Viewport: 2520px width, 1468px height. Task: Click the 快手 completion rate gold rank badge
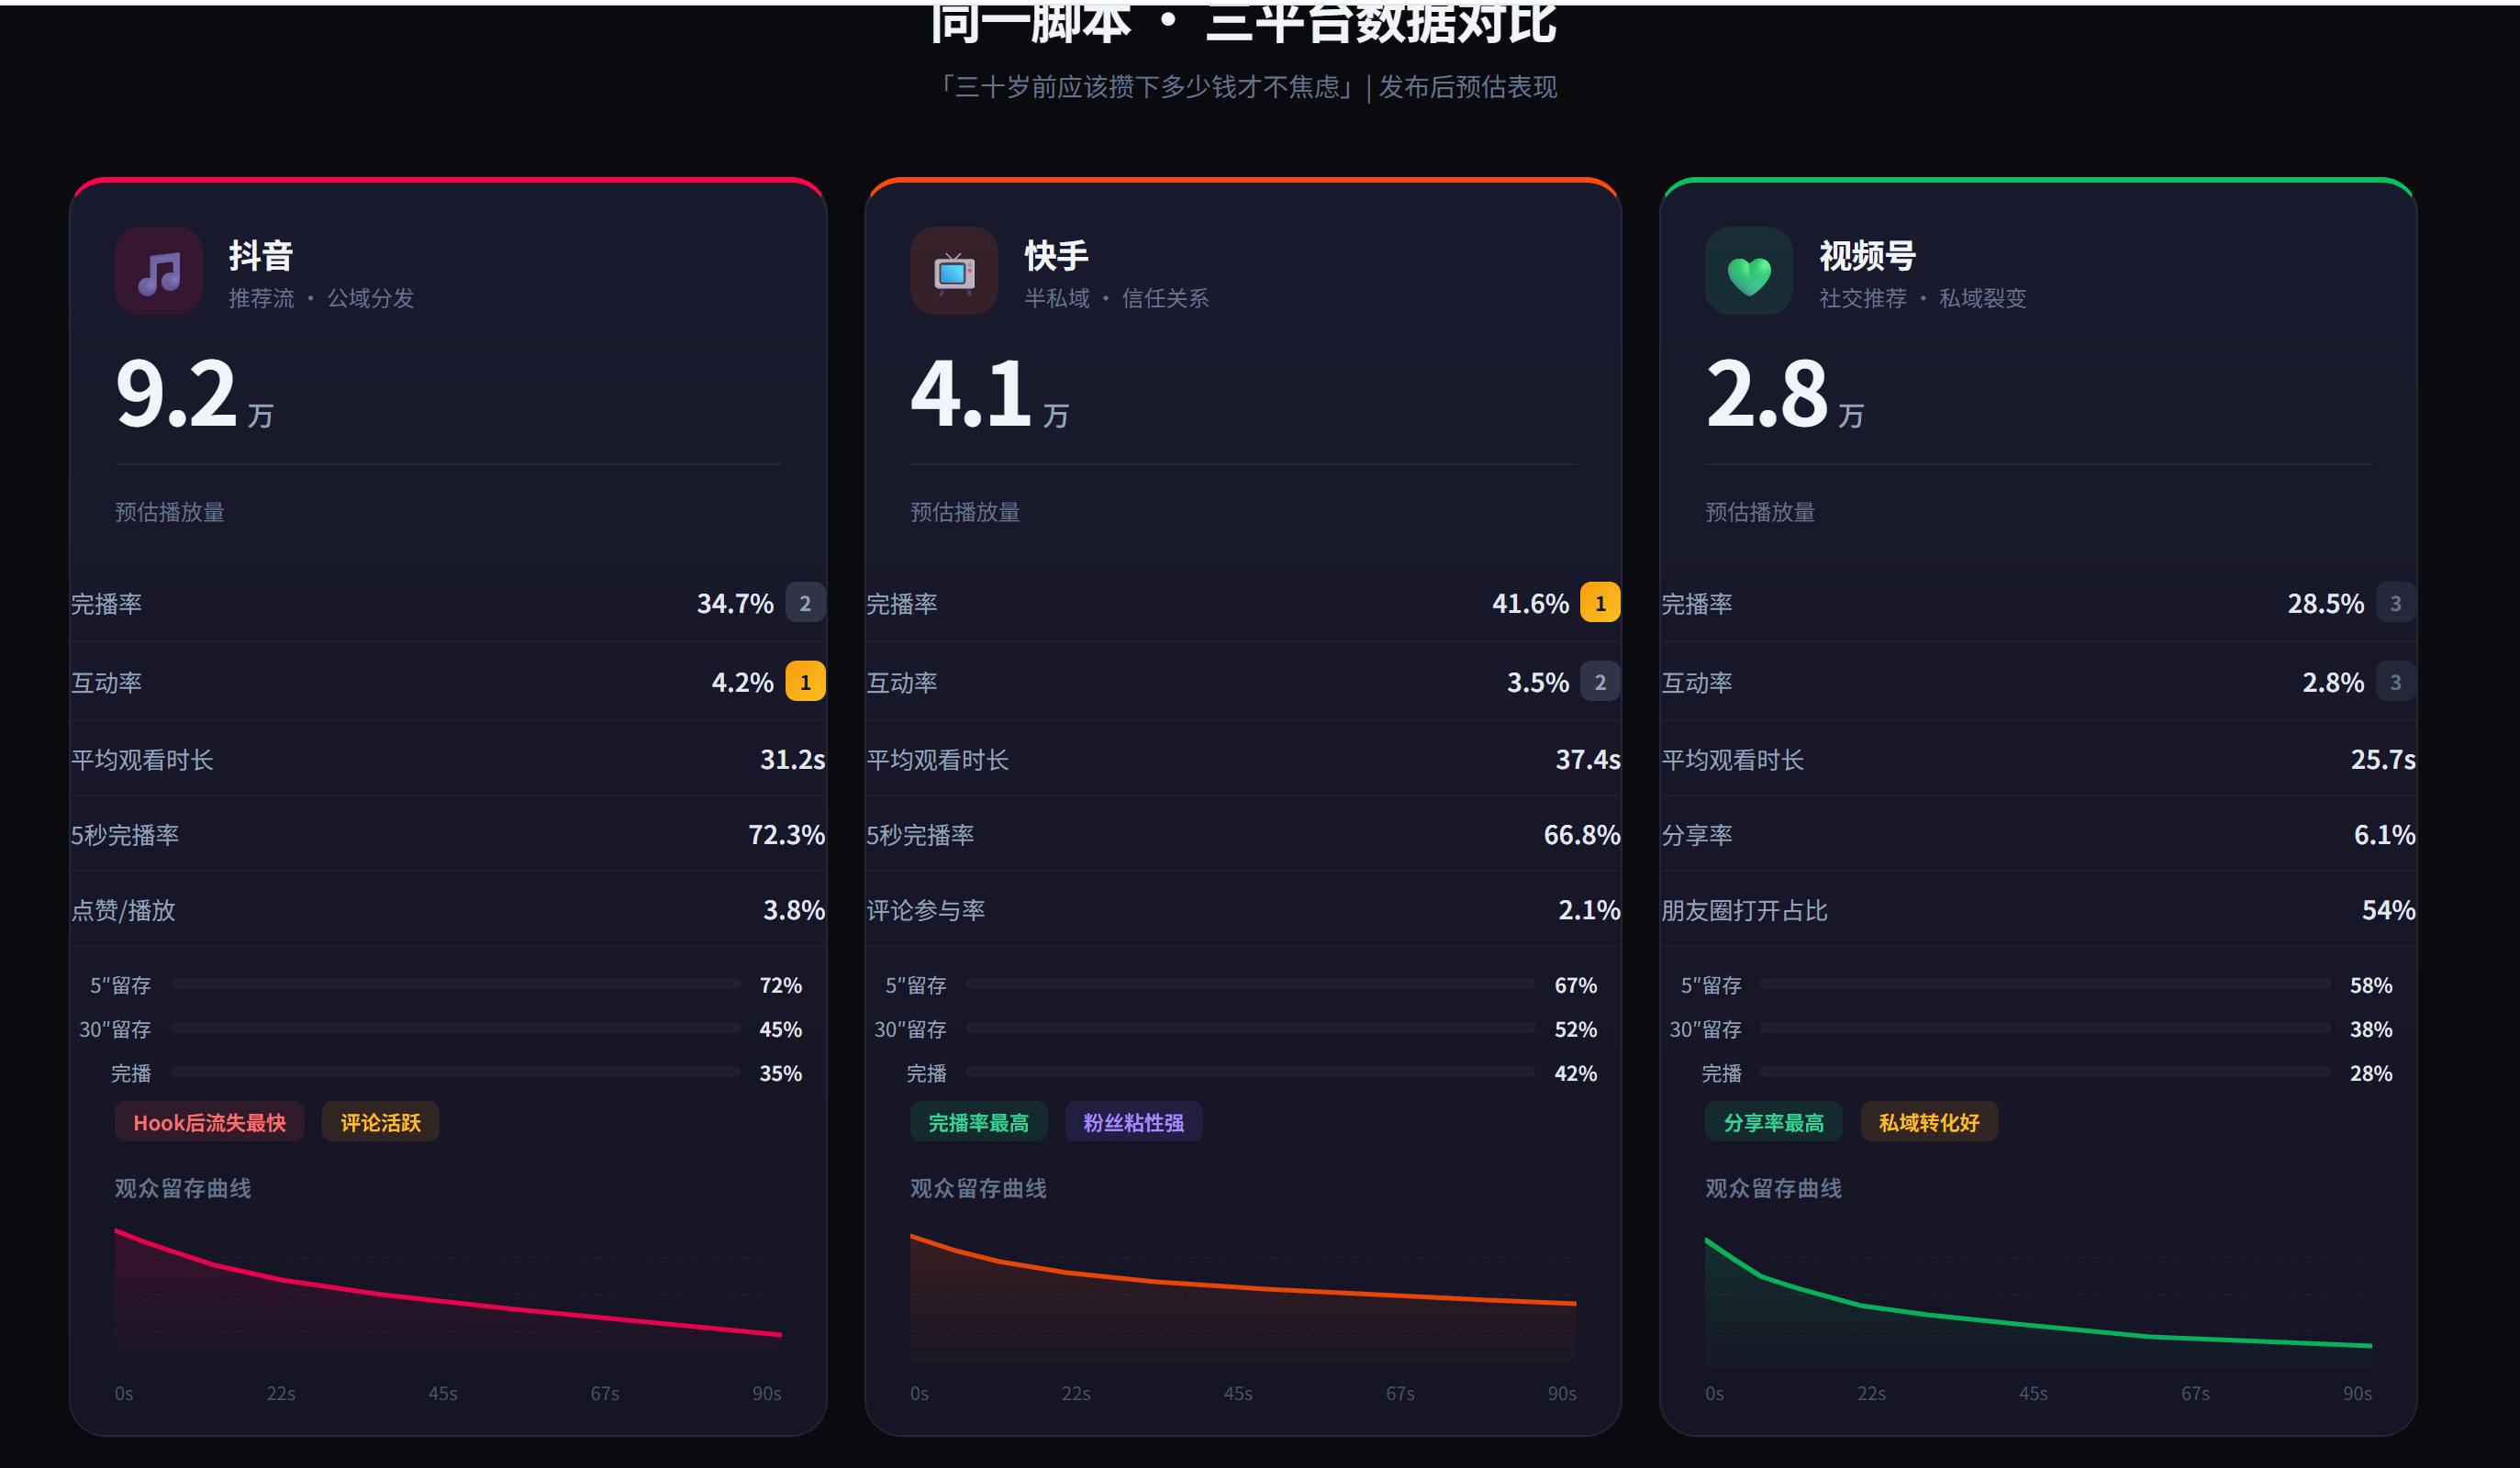[x=1600, y=603]
